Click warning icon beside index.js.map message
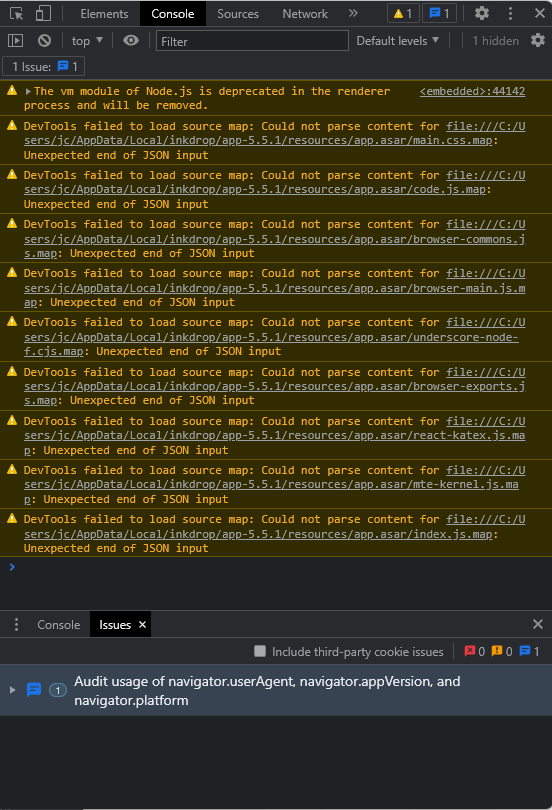 coord(11,519)
